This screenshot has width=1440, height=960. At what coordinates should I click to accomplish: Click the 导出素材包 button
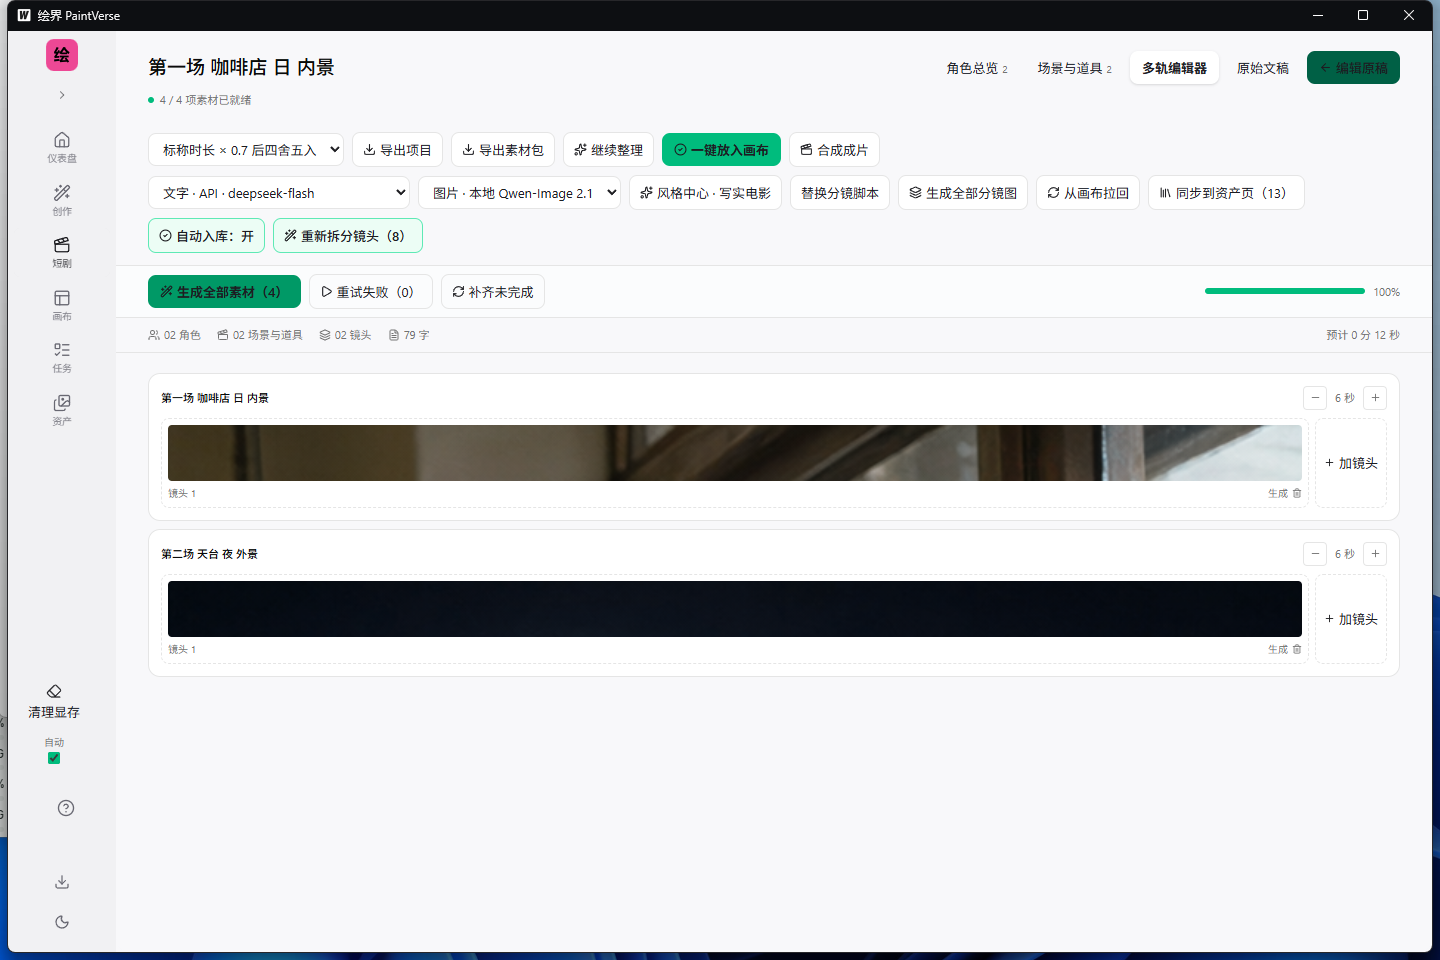(x=503, y=150)
